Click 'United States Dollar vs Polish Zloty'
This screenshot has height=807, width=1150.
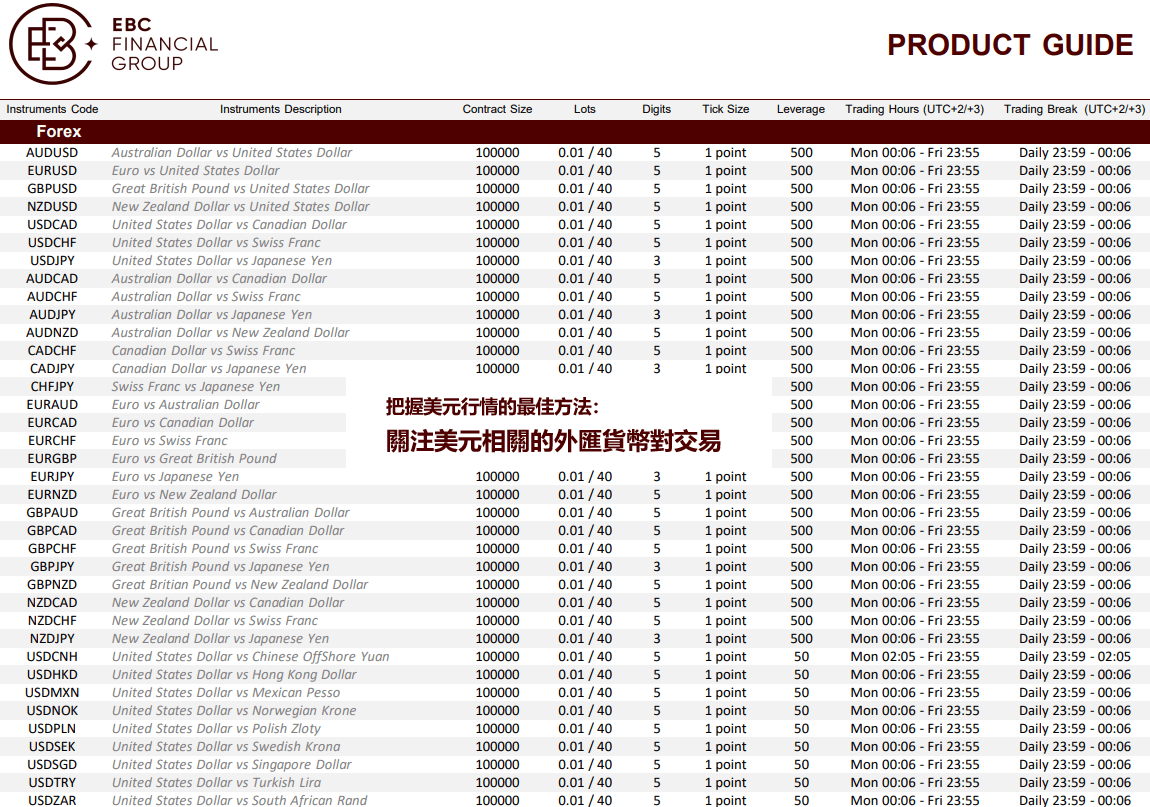[x=216, y=729]
